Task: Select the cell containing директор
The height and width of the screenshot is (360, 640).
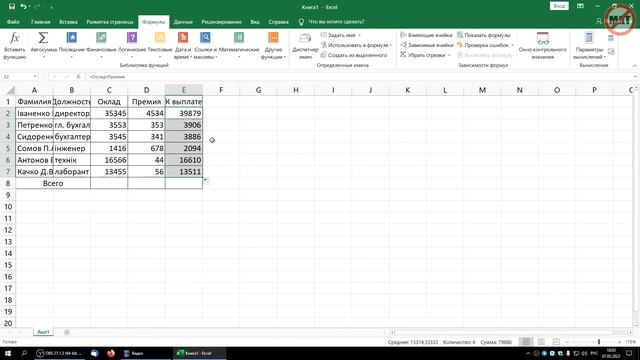Action: coord(72,113)
